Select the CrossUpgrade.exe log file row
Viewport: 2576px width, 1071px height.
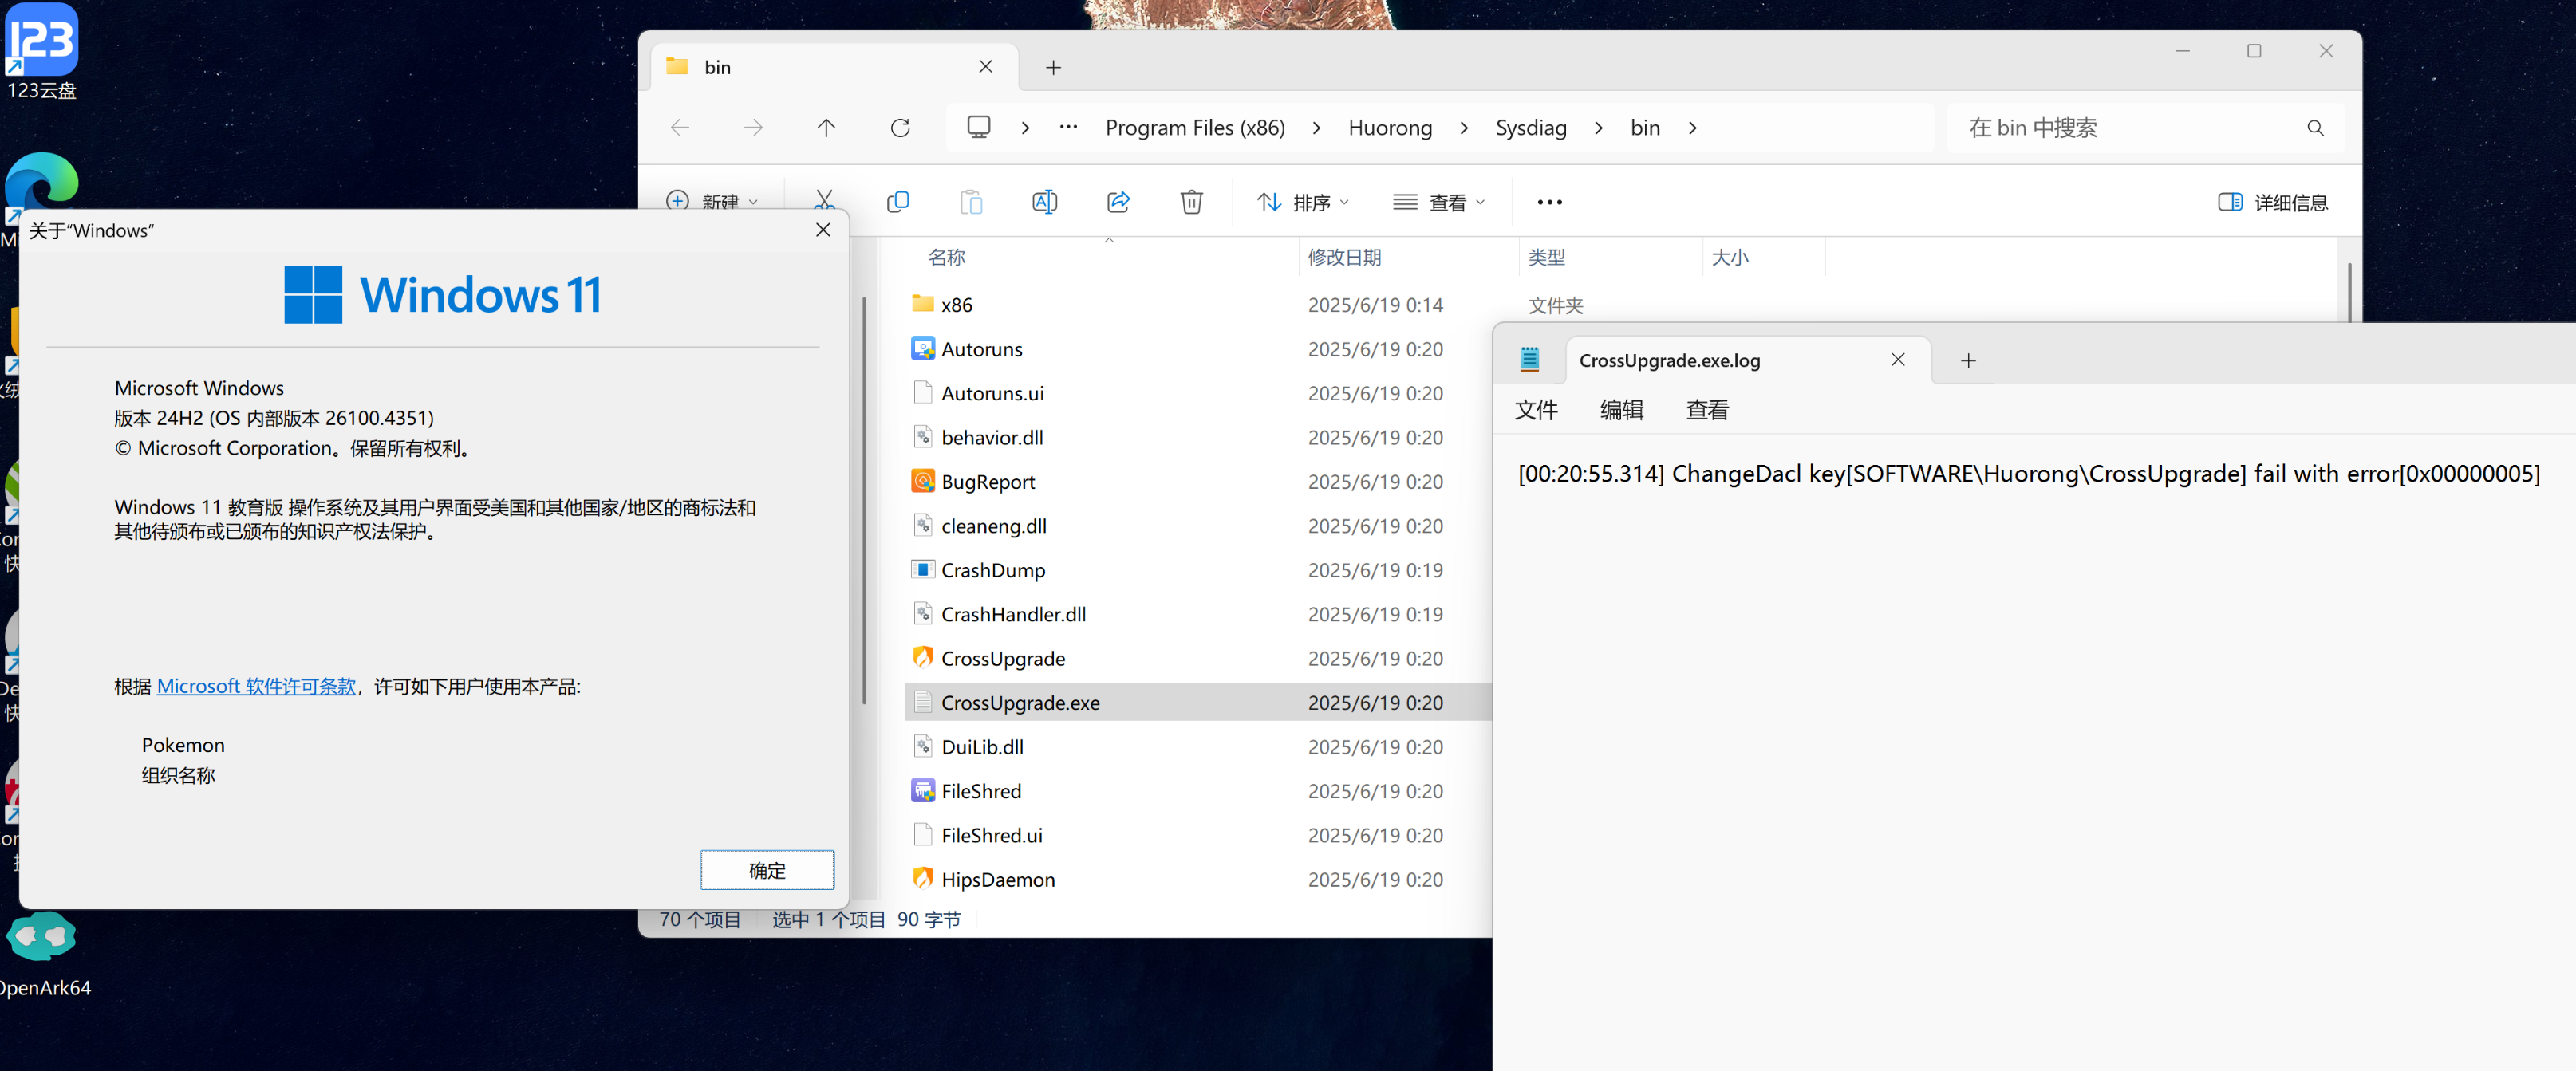1198,702
